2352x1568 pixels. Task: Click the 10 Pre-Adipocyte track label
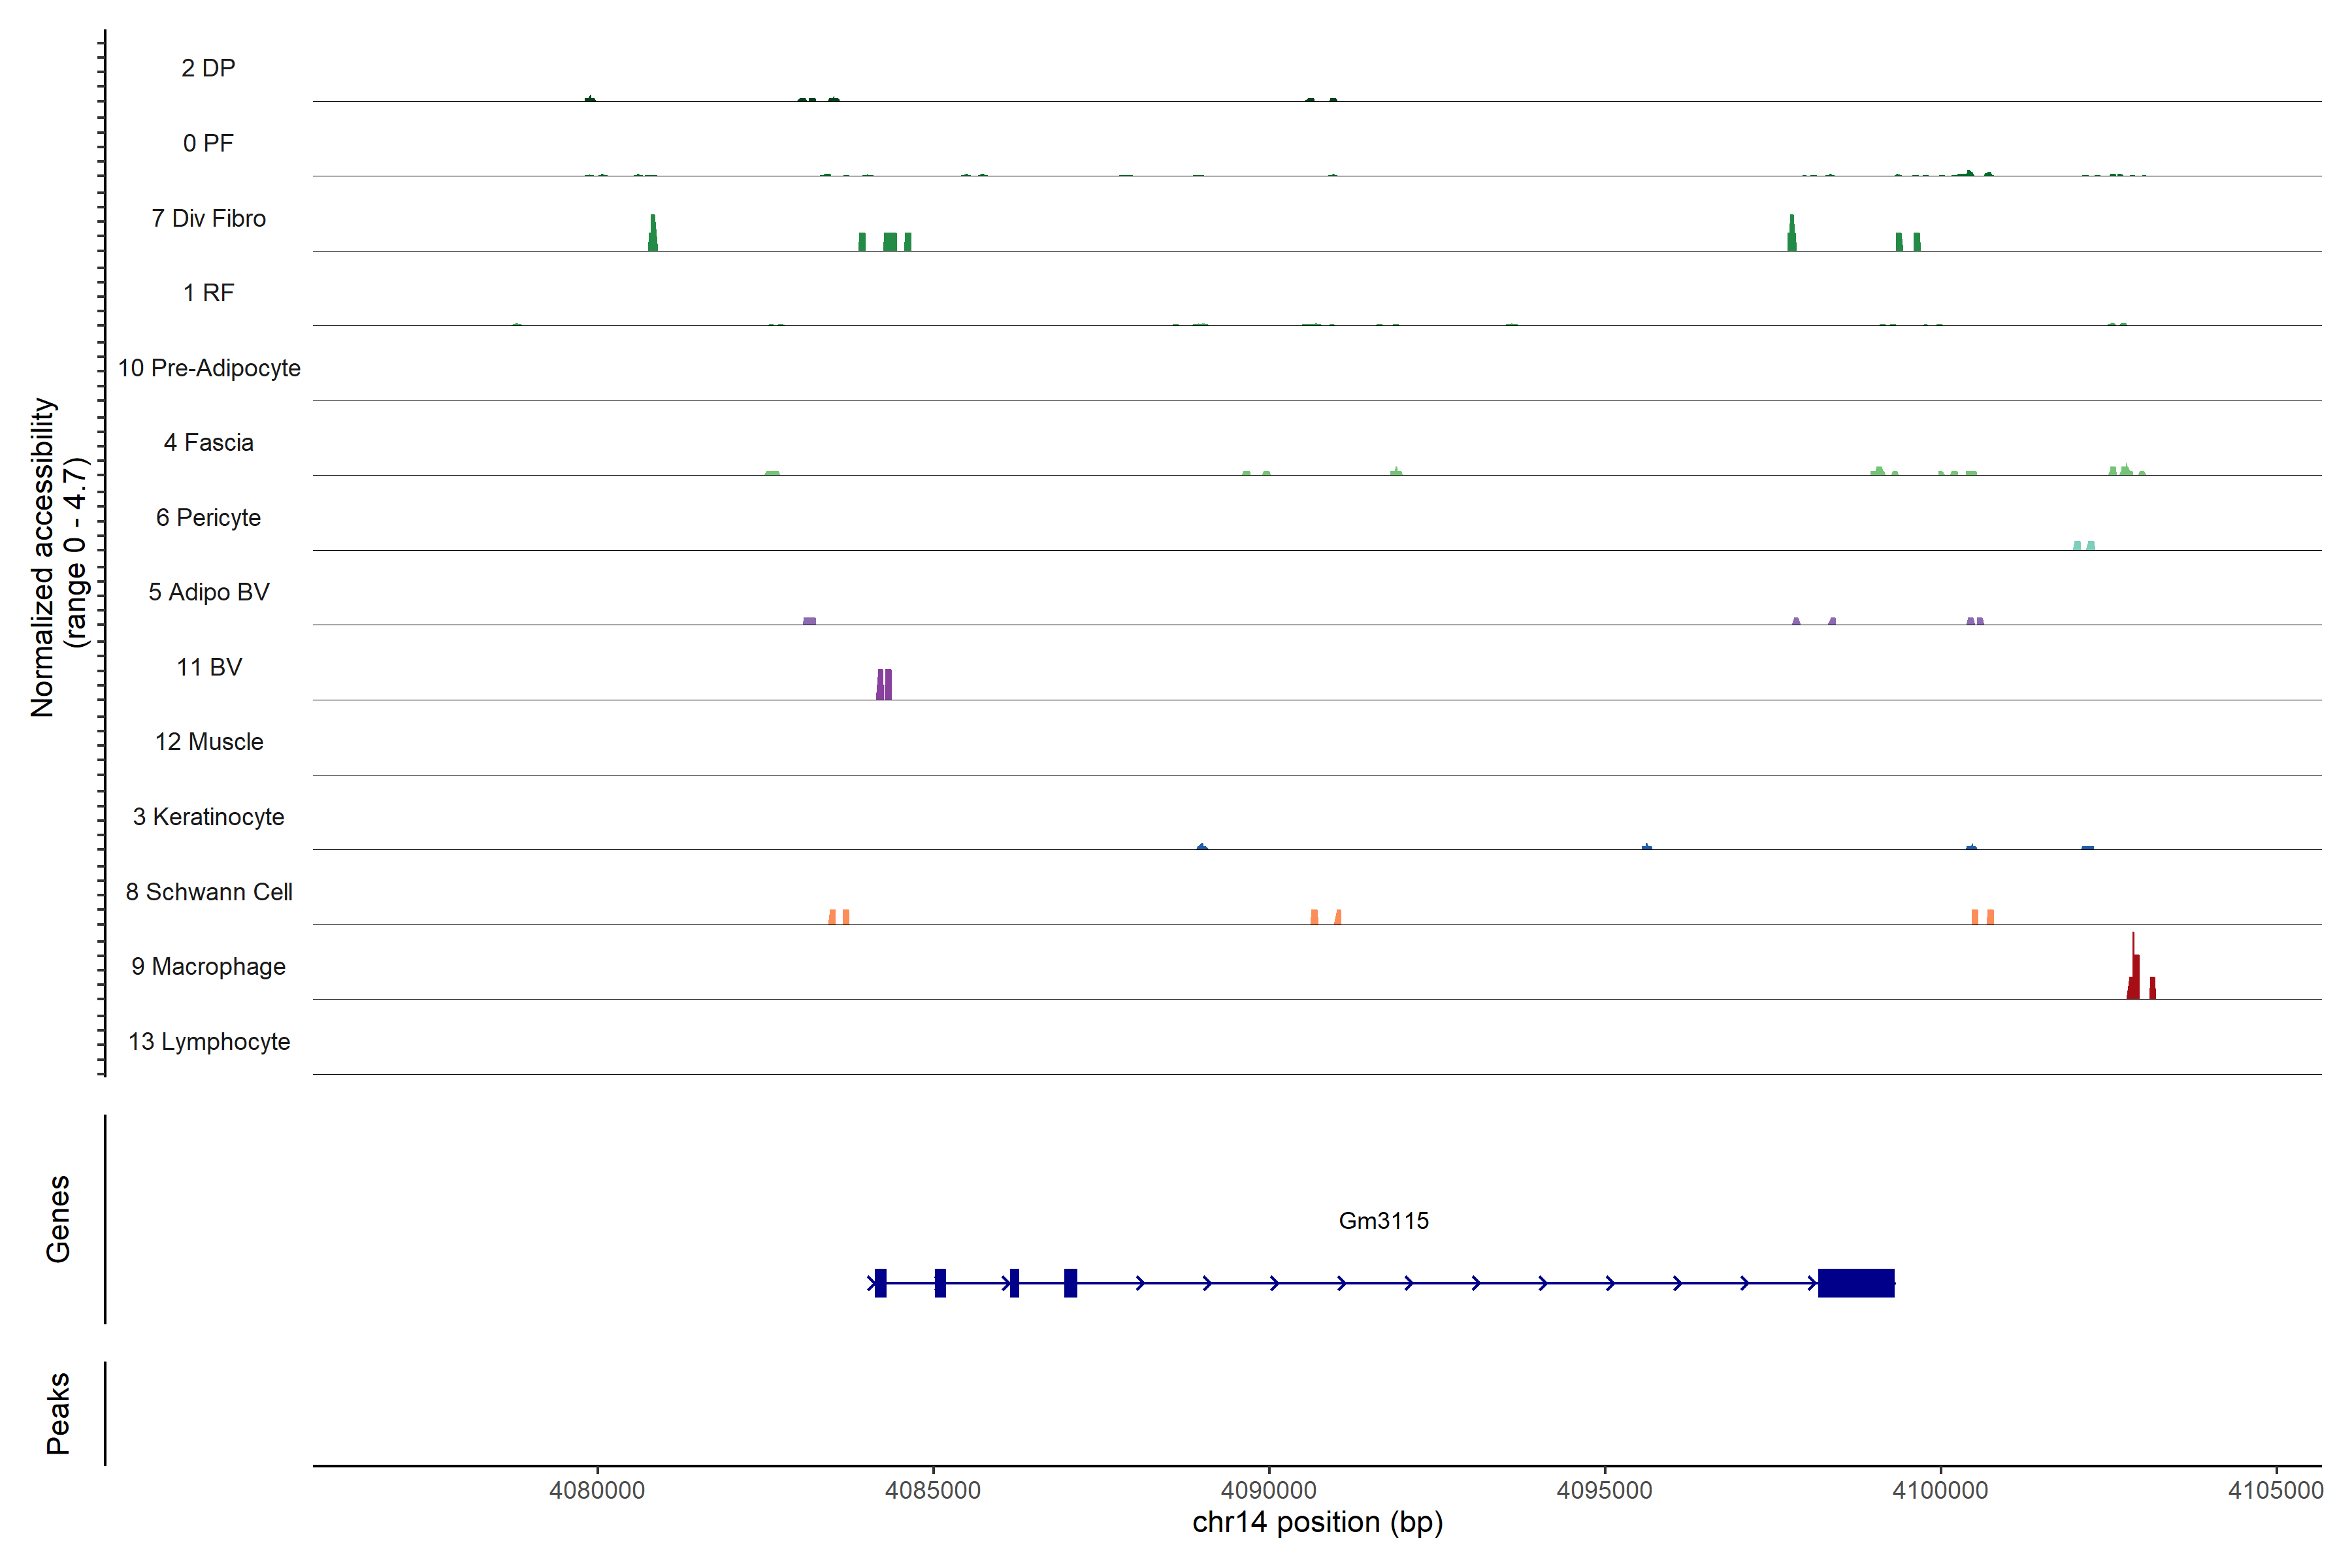coord(208,368)
